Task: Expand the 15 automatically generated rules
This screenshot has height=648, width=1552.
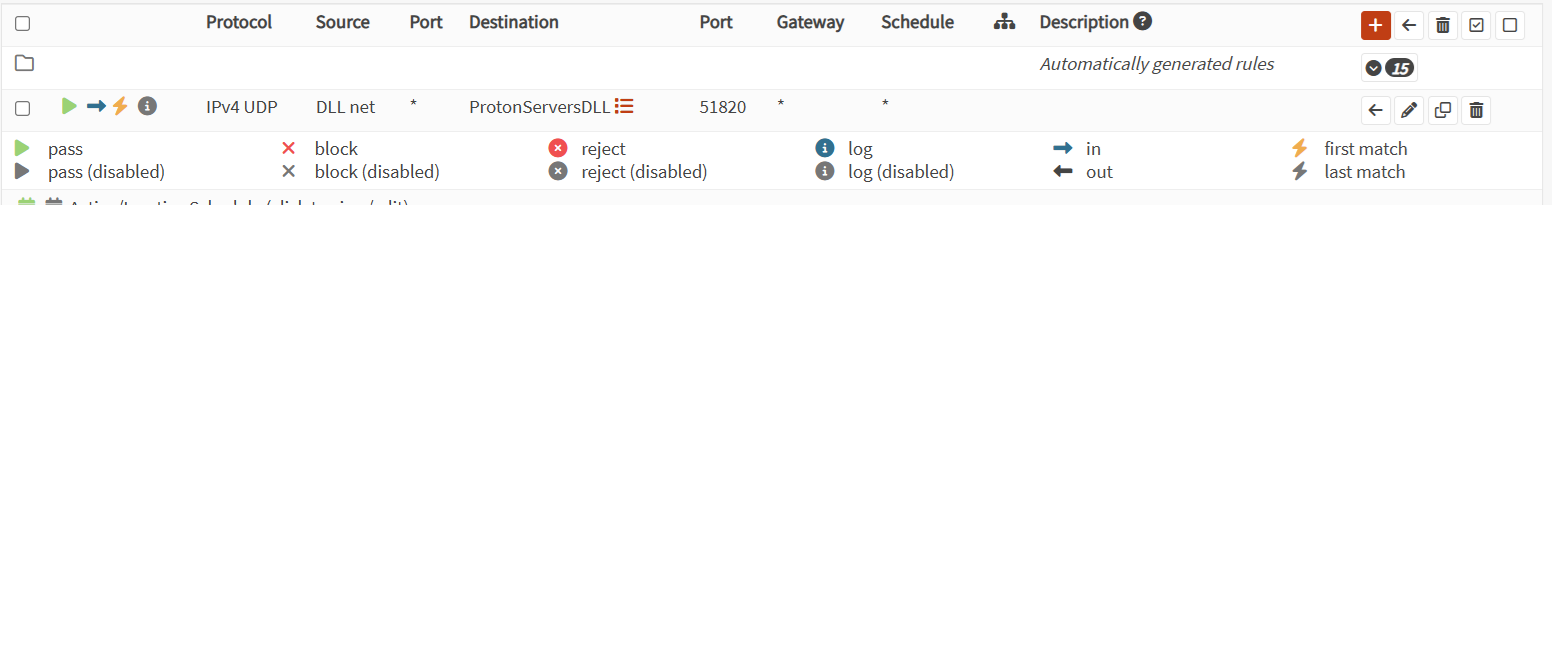Action: 1389,68
